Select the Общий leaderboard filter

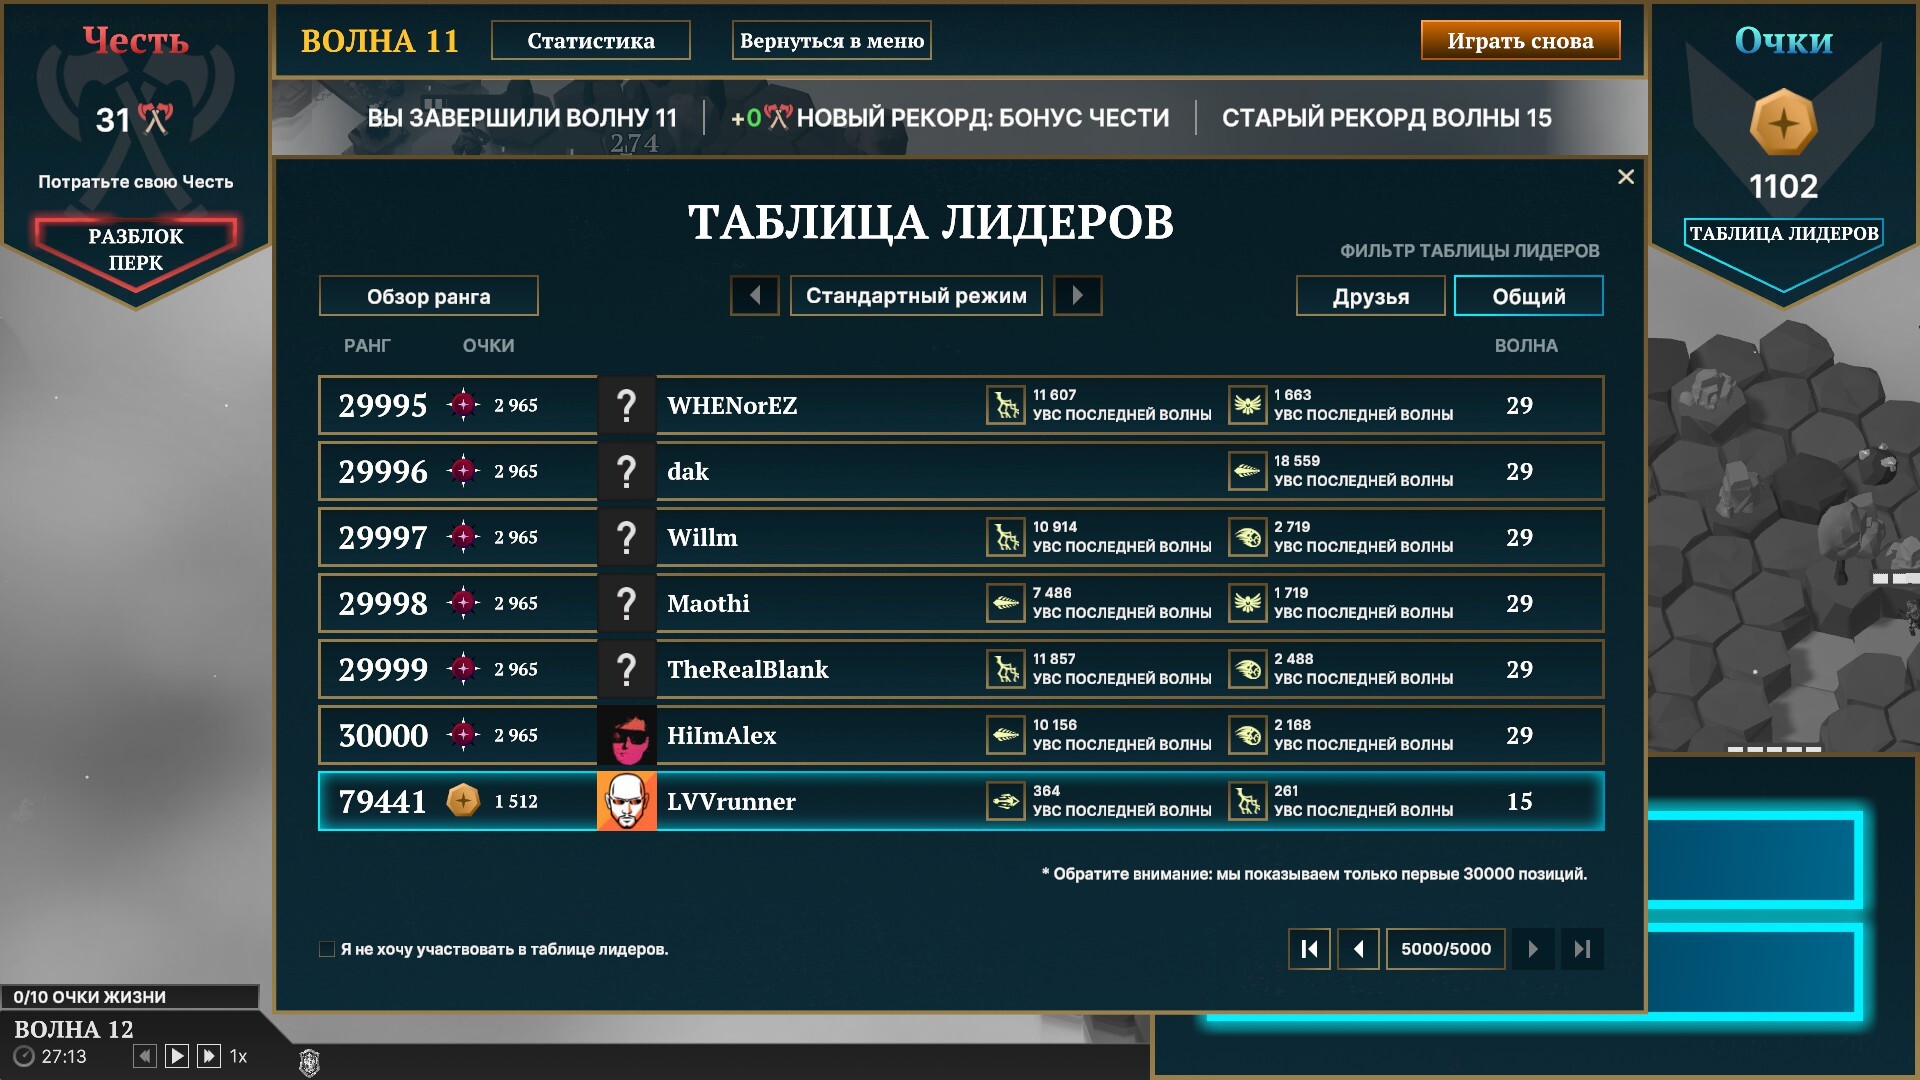coord(1528,296)
